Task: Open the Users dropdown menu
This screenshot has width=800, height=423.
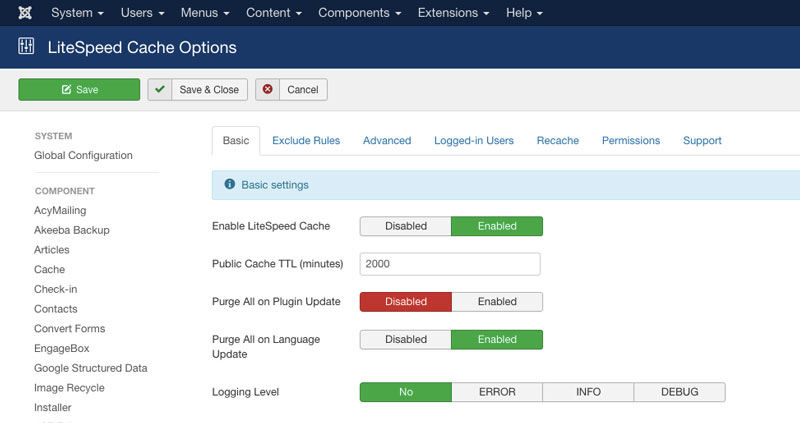Action: click(142, 13)
